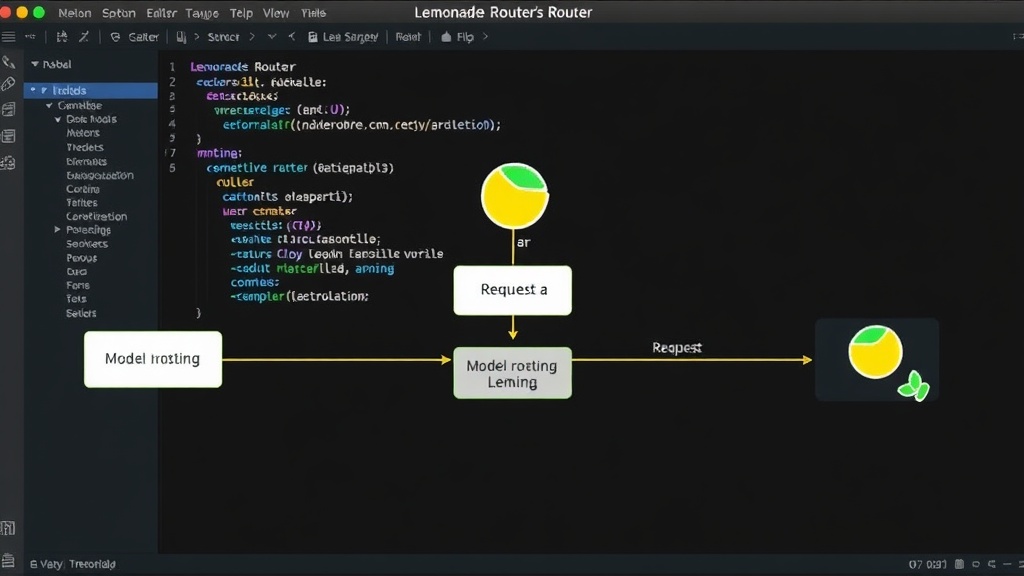Select the gray 'Model rosting Leming' box

coord(513,373)
